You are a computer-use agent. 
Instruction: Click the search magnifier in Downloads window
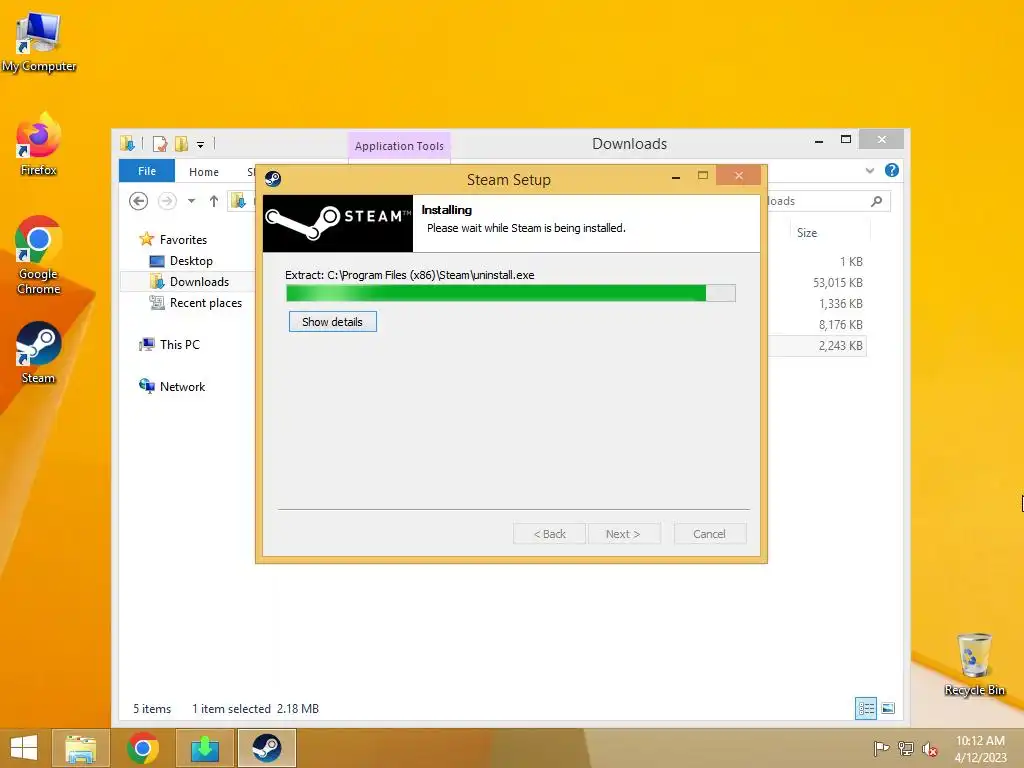click(876, 201)
